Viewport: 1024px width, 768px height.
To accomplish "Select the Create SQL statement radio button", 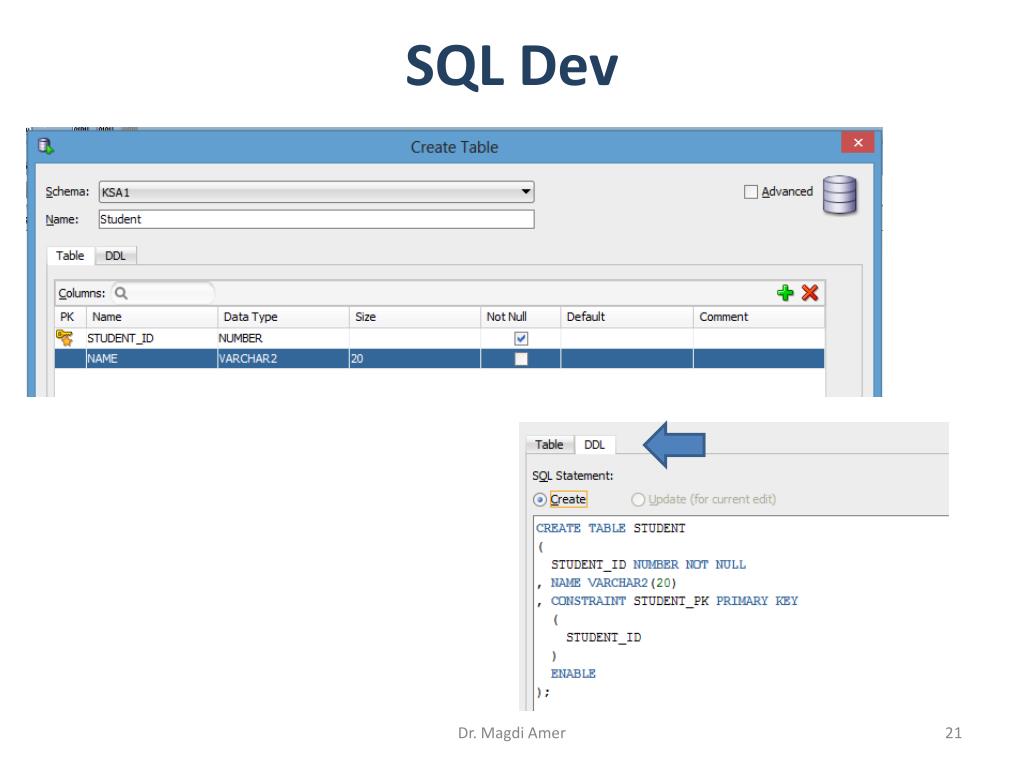I will click(539, 500).
